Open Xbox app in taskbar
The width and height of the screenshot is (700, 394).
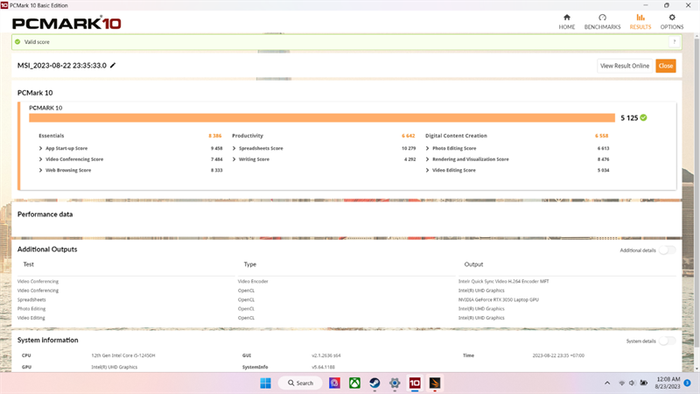coord(354,383)
